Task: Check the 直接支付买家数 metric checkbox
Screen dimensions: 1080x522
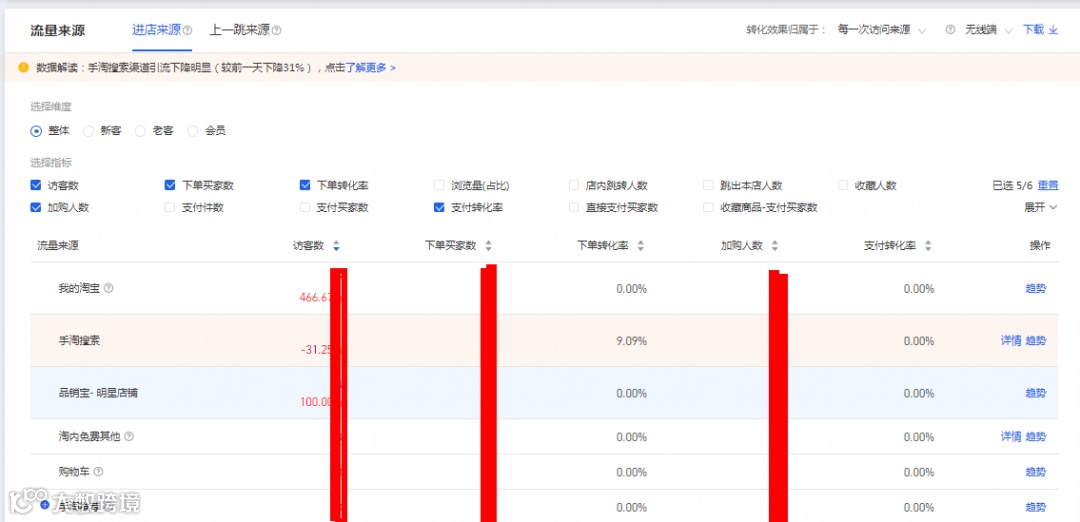Action: [x=573, y=207]
